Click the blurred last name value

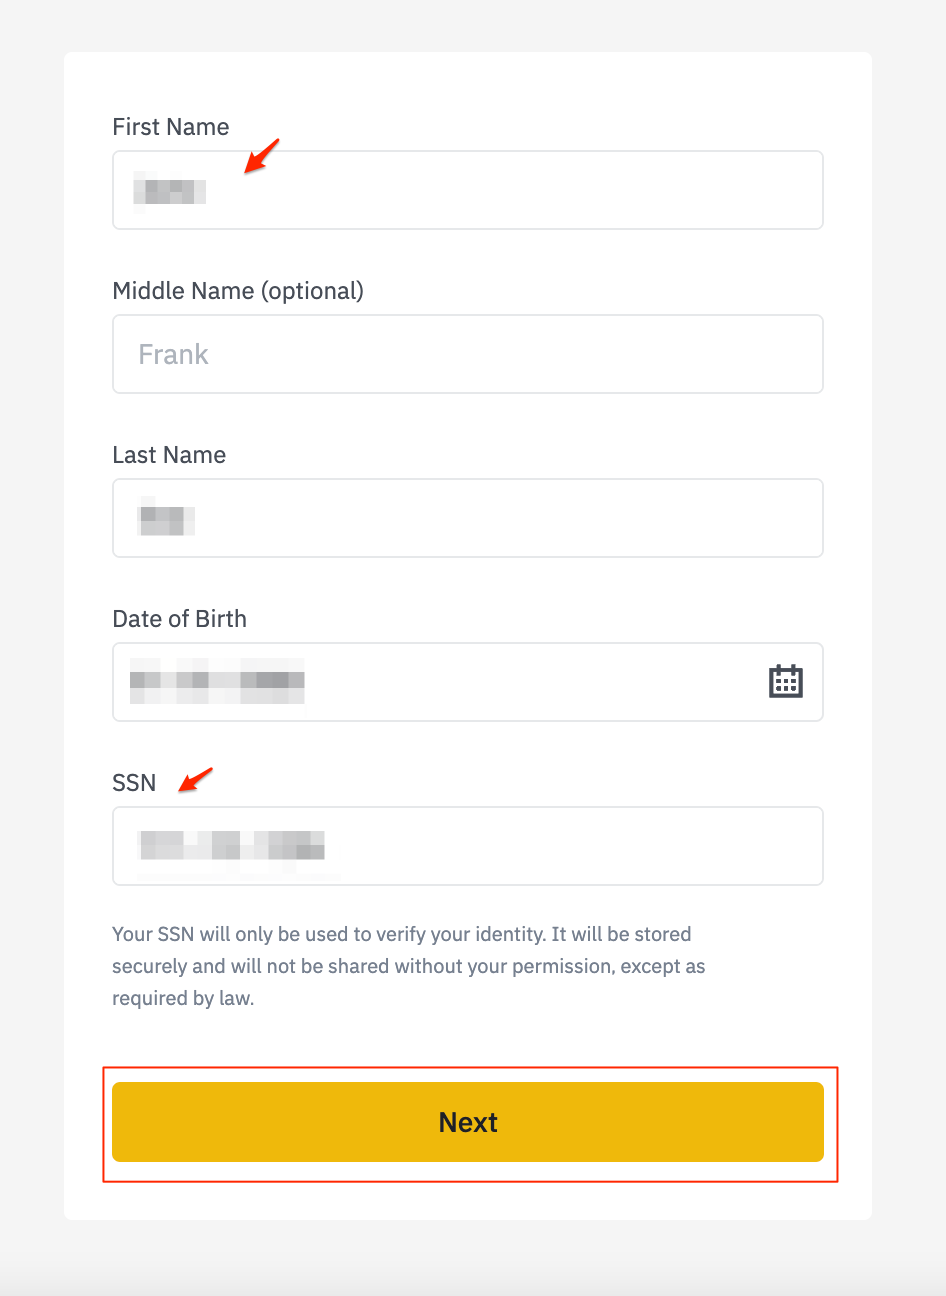pos(165,517)
